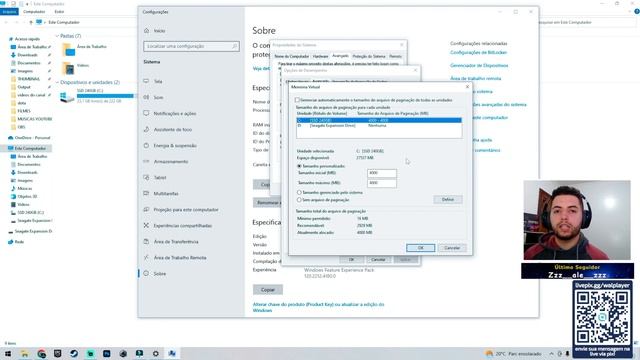Viewport: 640px width, 360px height.
Task: Open Arquivo menu in Explorer
Action: point(9,12)
